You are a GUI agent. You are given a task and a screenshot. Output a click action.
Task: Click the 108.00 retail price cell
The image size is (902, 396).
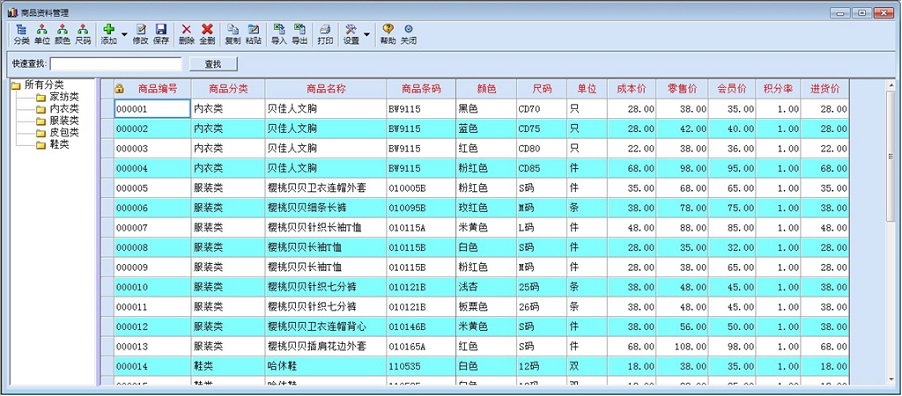click(x=682, y=346)
